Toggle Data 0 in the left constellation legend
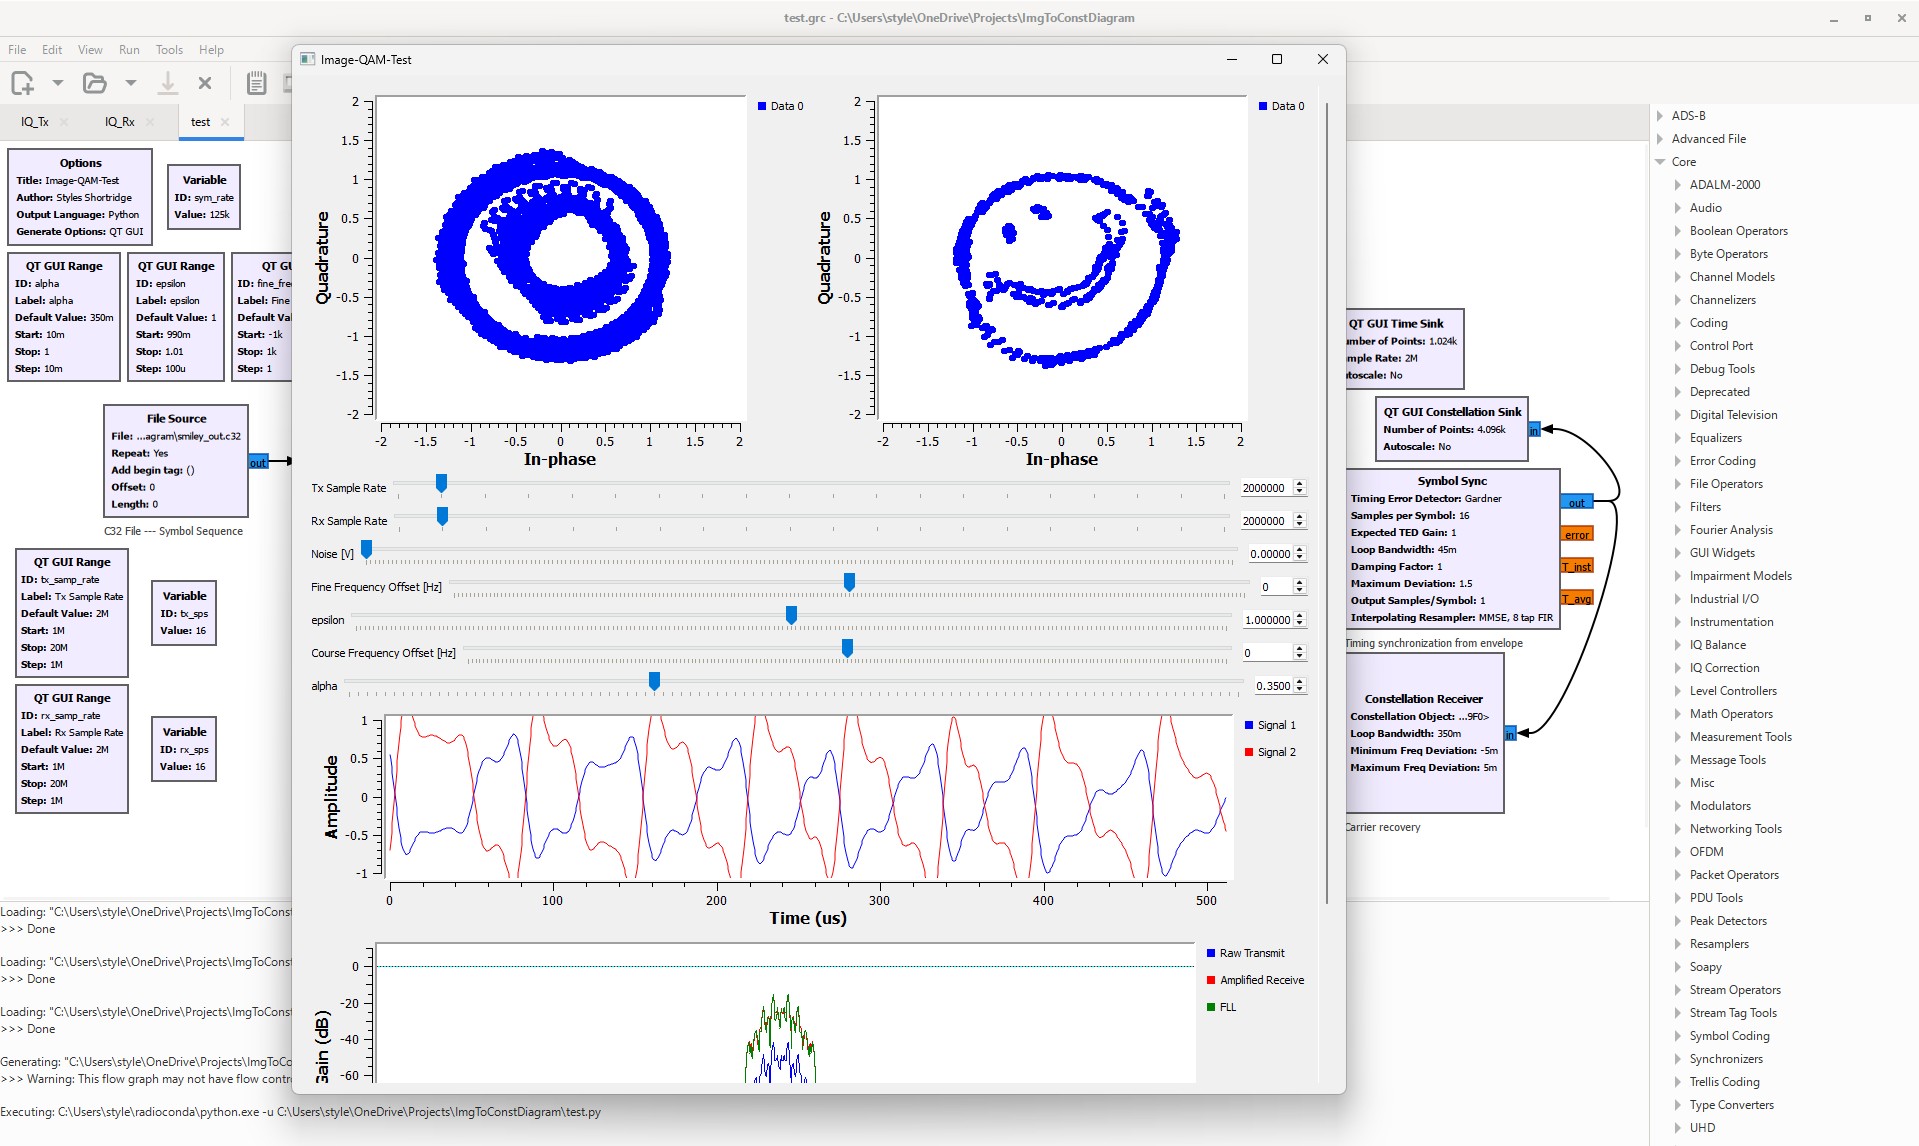 tap(780, 106)
